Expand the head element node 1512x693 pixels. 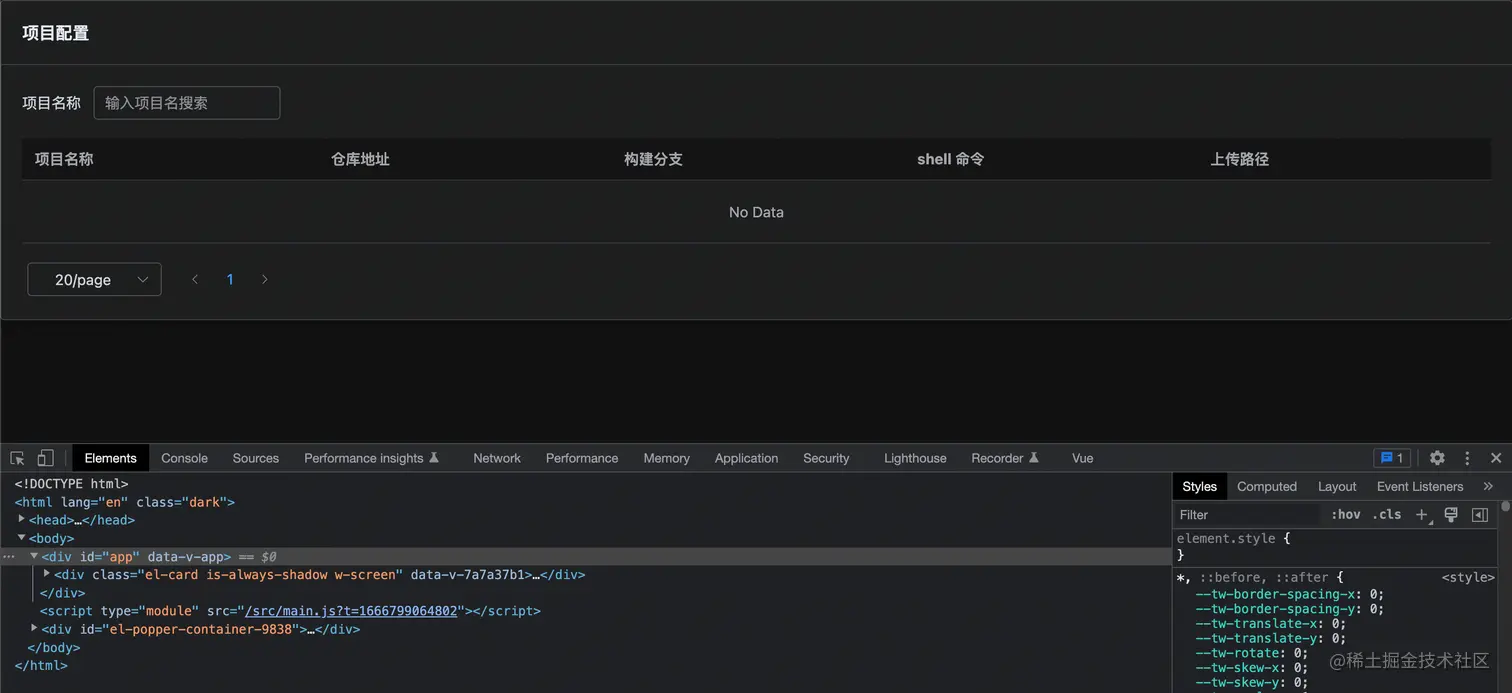click(22, 519)
